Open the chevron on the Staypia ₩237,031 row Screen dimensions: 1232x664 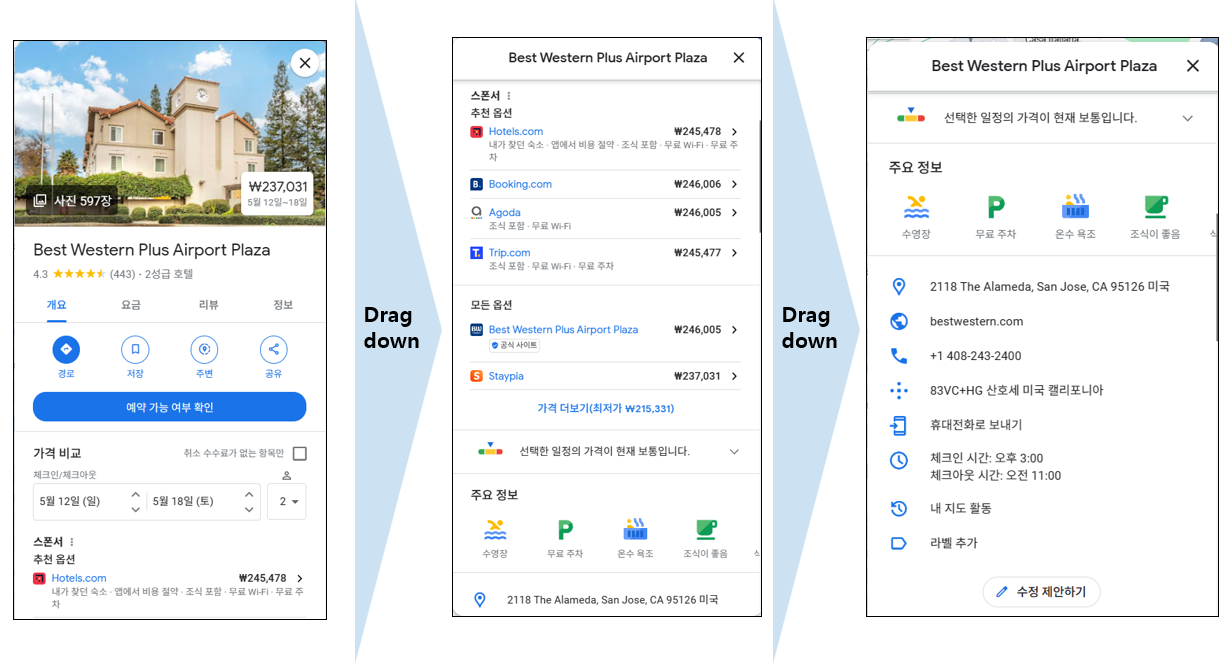[x=734, y=376]
